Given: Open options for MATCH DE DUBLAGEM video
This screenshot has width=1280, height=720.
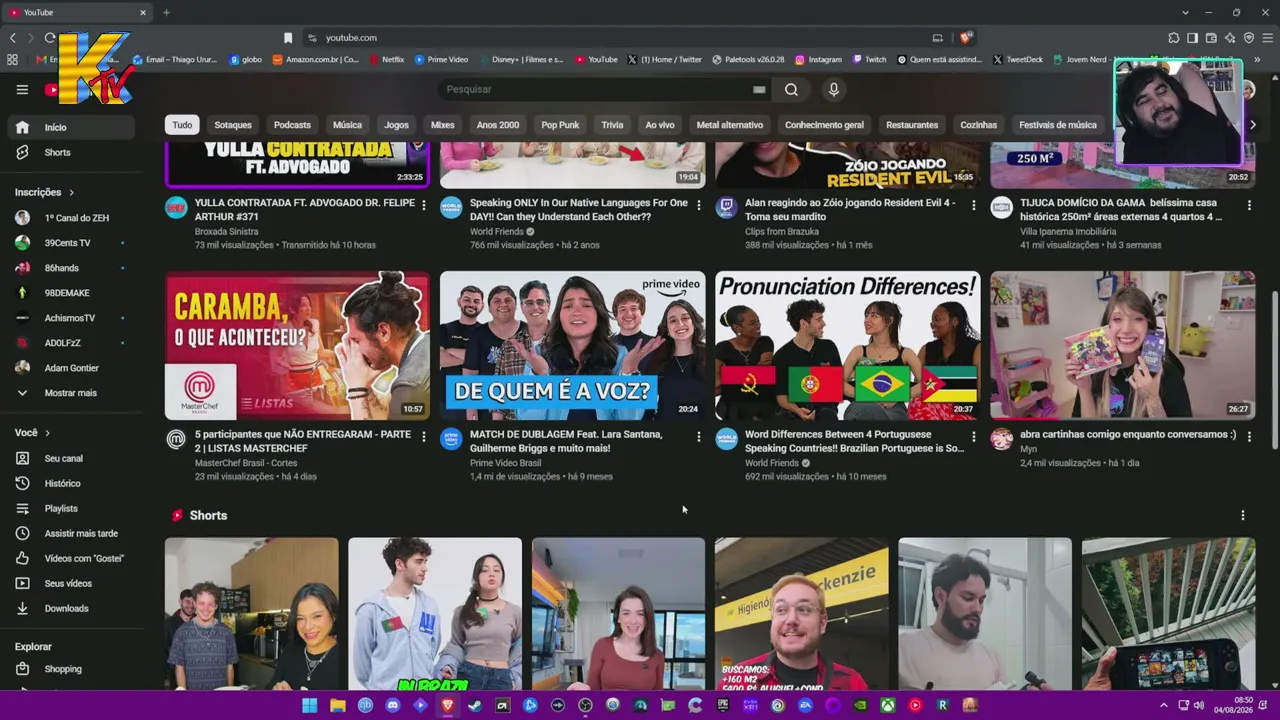Looking at the screenshot, I should (x=698, y=436).
